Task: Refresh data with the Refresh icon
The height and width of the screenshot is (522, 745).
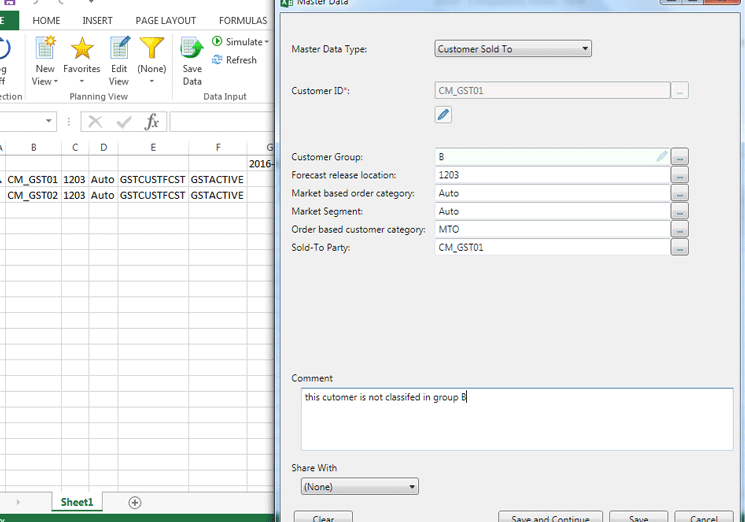Action: (x=234, y=60)
